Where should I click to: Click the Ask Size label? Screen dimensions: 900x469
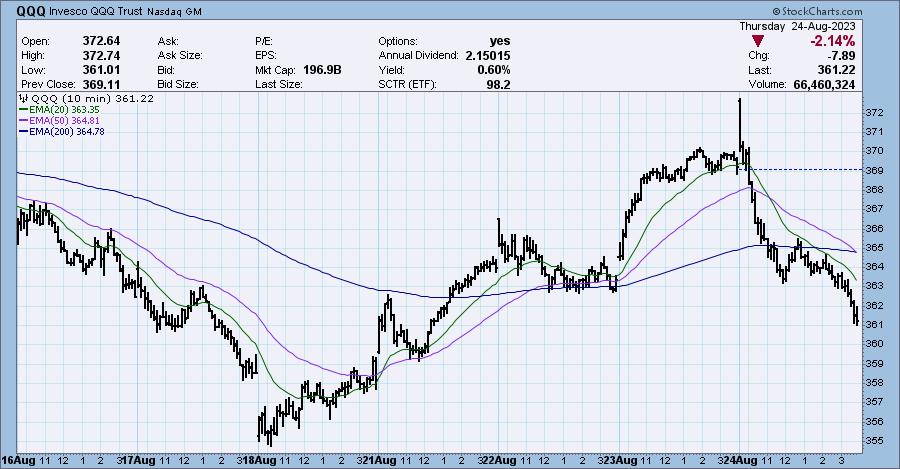point(180,56)
